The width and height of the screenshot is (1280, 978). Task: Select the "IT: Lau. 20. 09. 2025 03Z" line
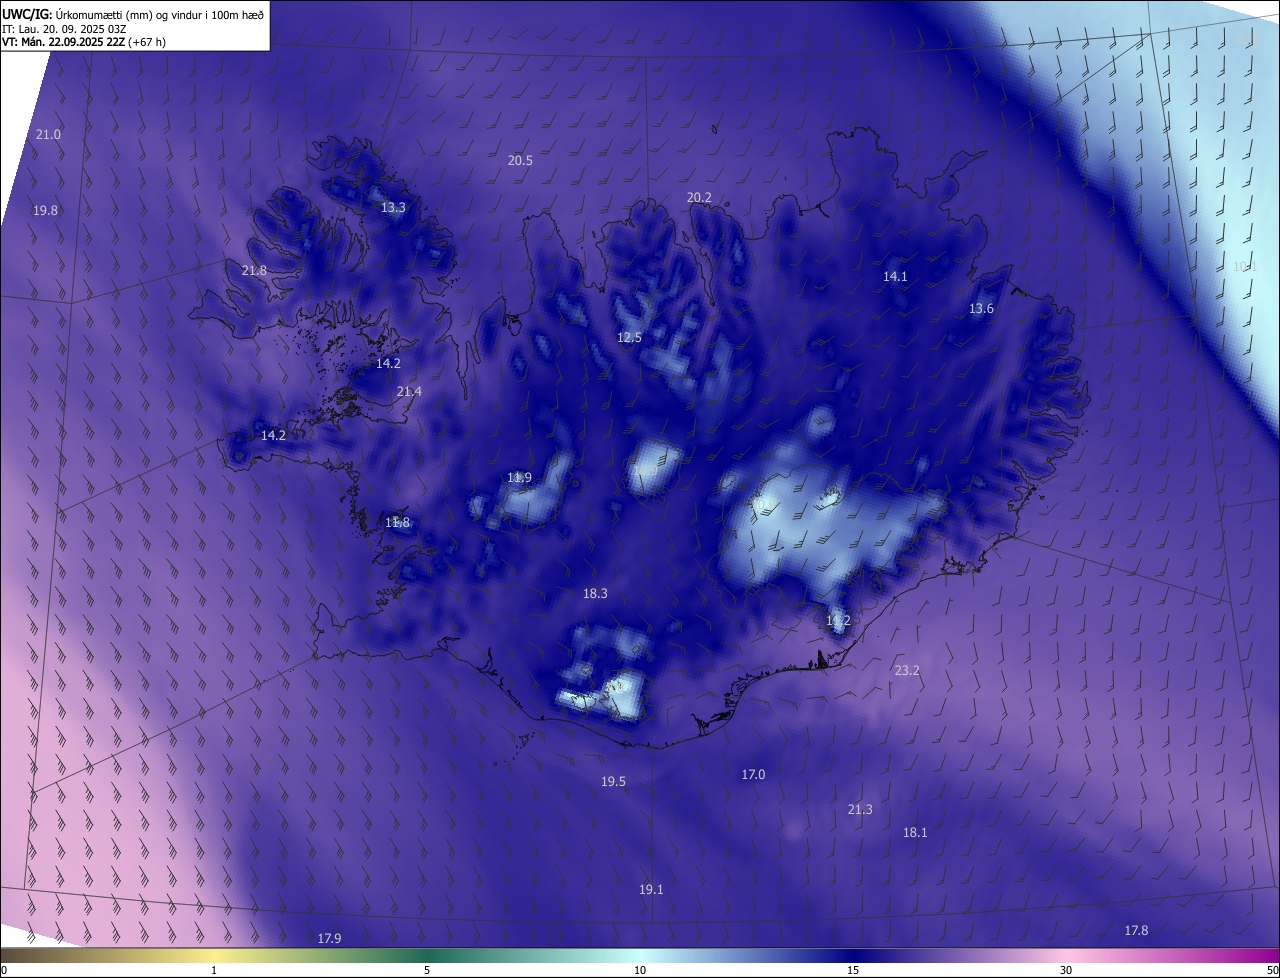[x=65, y=28]
